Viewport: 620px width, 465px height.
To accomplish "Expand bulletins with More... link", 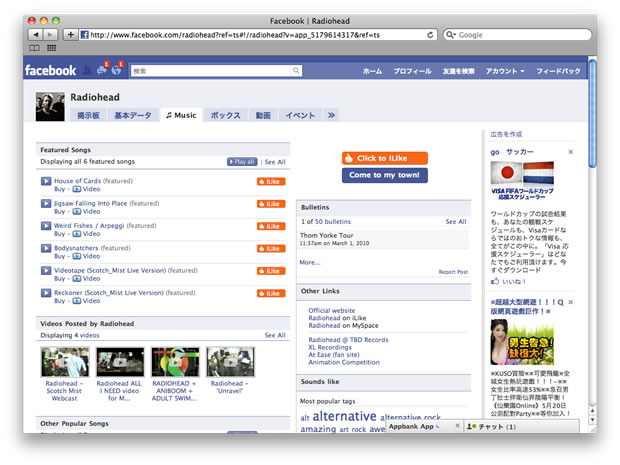I will [310, 262].
